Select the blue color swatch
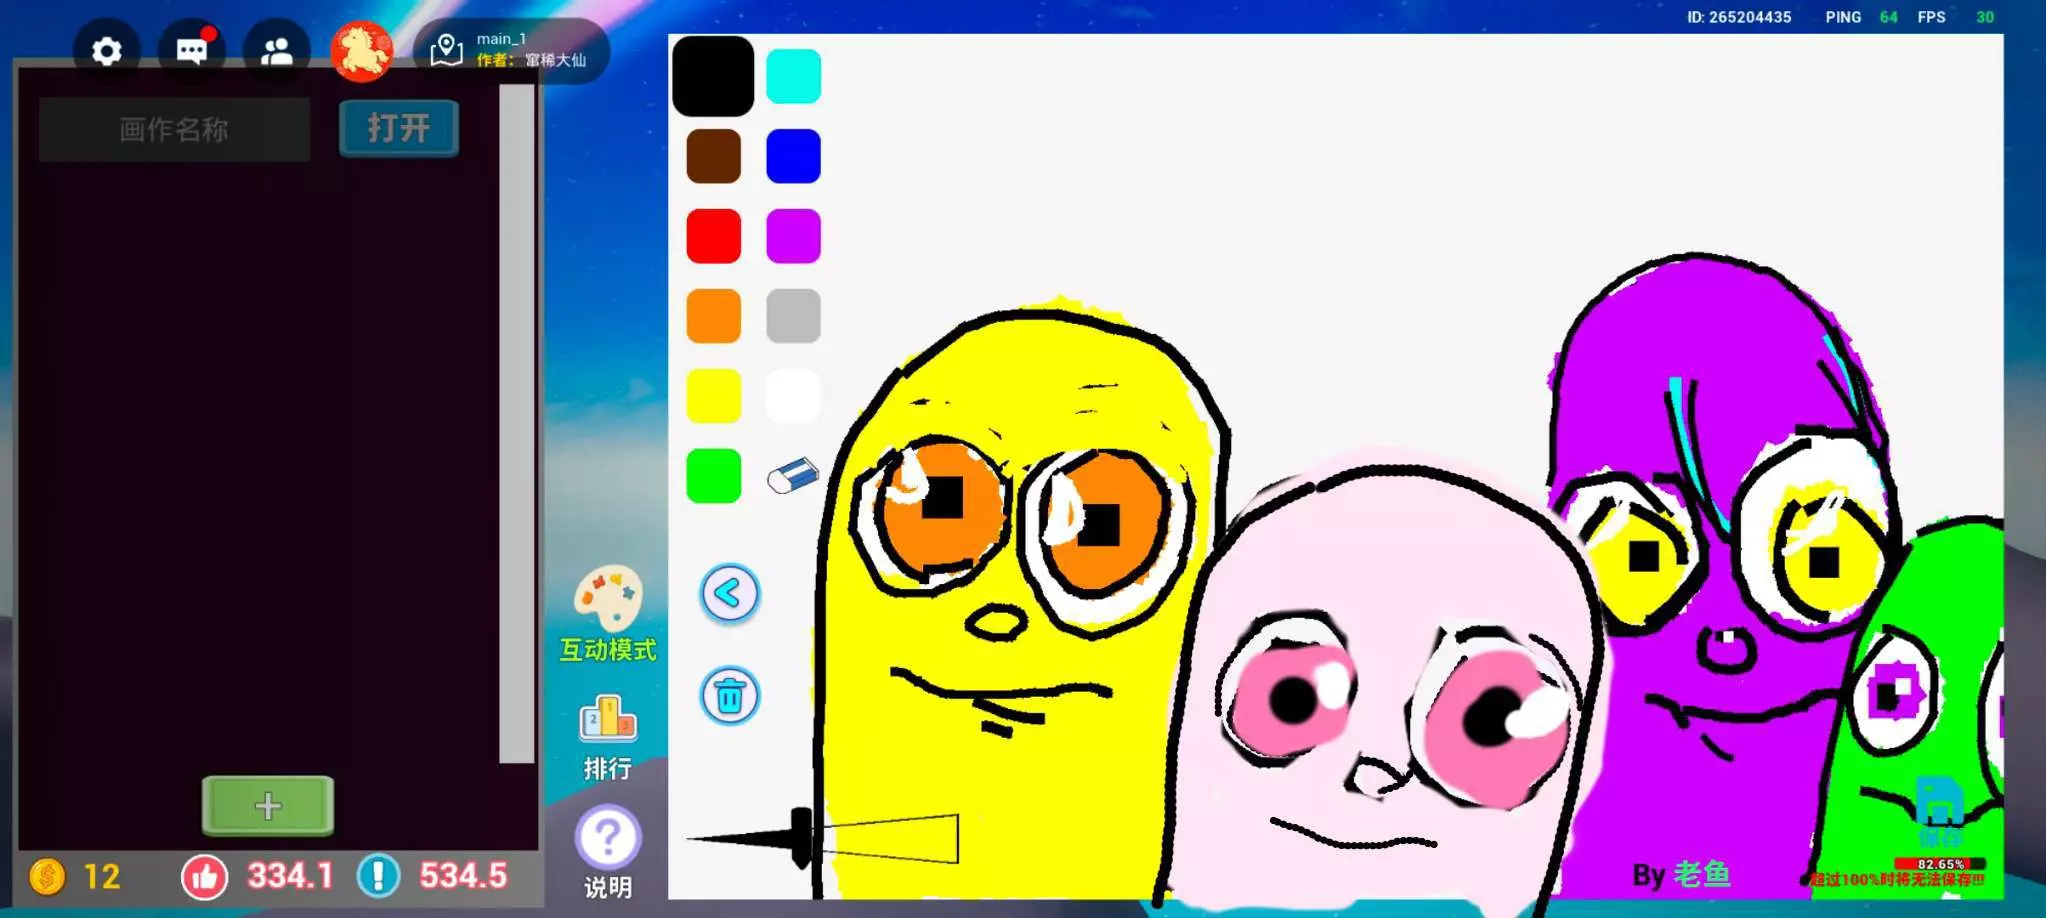 (x=793, y=156)
